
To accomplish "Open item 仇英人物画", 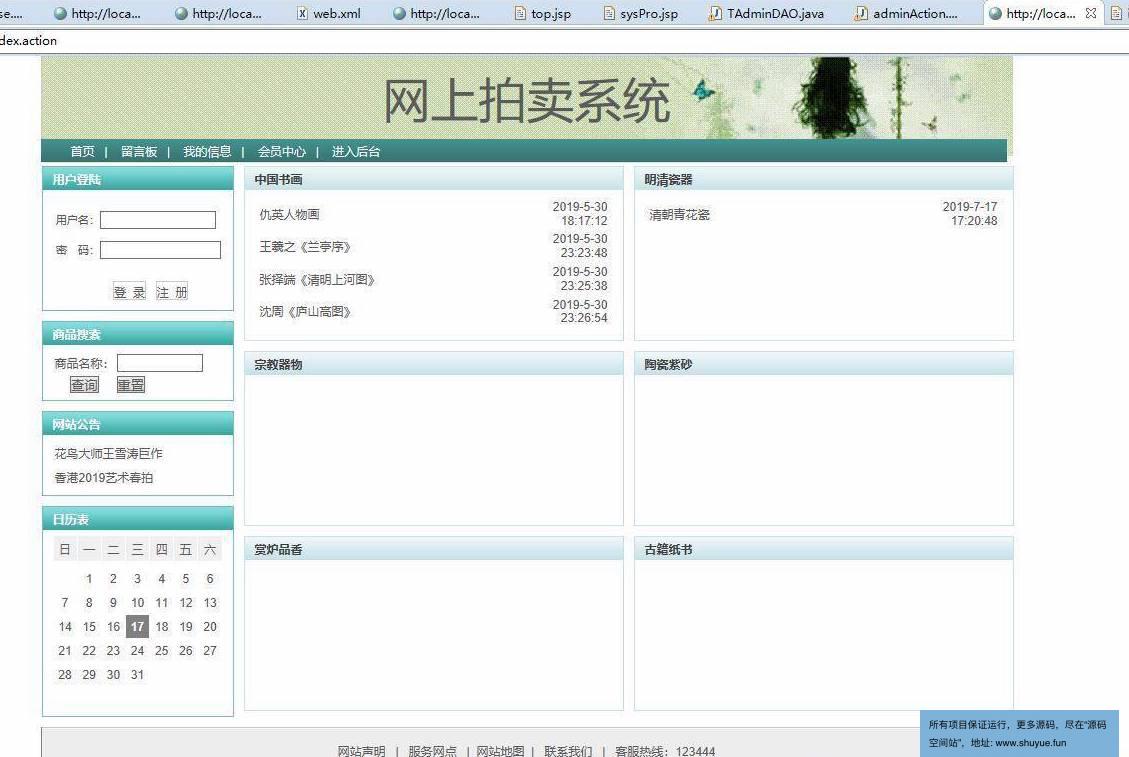I will tap(289, 214).
